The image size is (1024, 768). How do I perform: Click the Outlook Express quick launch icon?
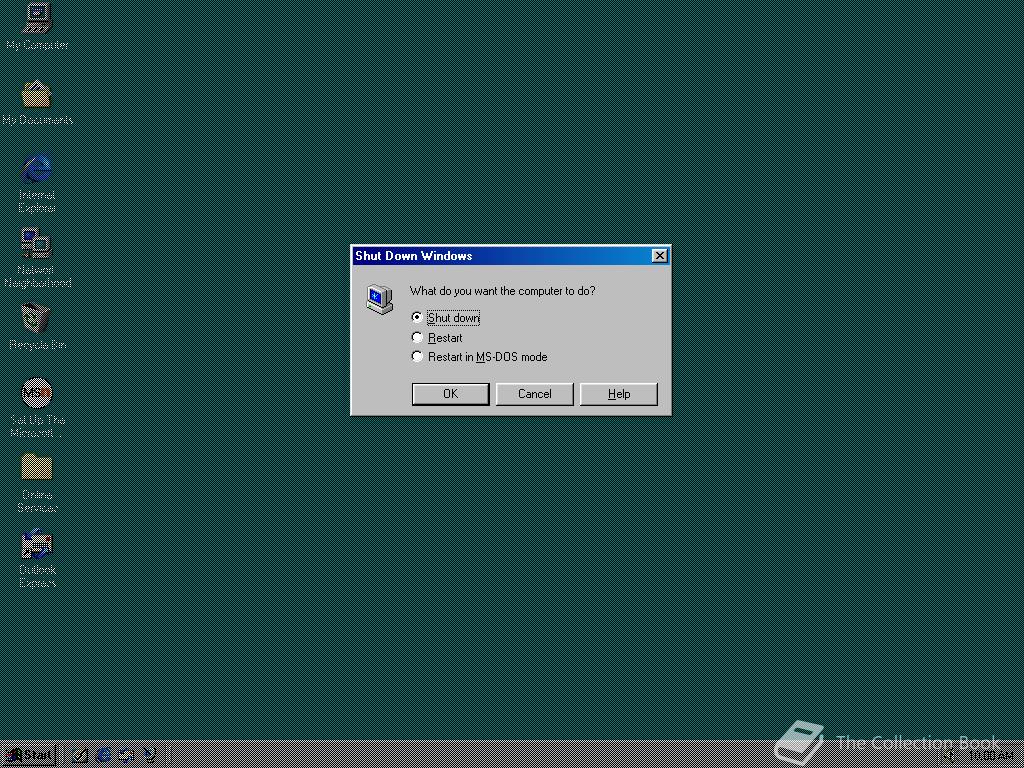click(x=126, y=755)
